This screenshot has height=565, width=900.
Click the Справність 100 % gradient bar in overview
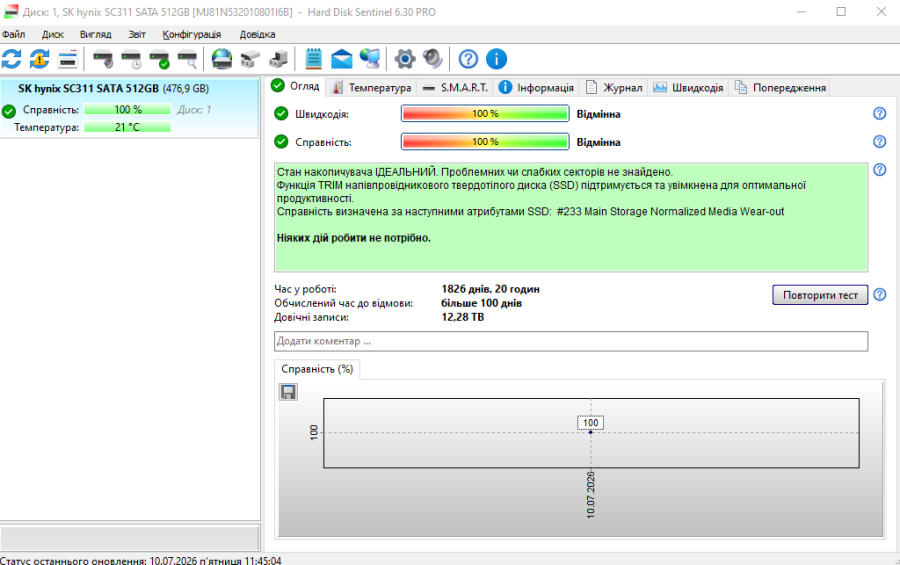coord(485,141)
